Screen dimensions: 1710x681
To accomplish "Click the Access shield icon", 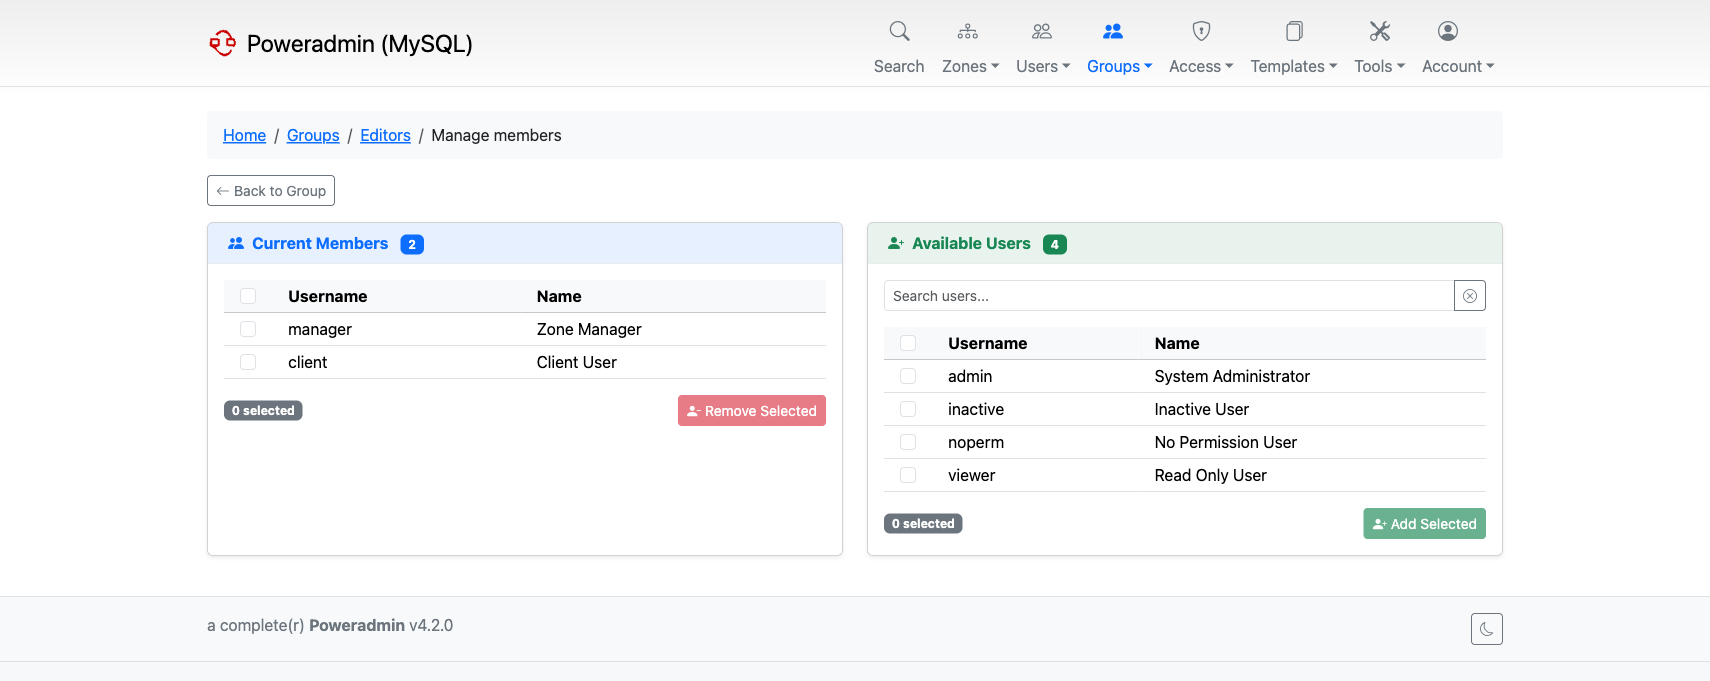I will coord(1201,31).
